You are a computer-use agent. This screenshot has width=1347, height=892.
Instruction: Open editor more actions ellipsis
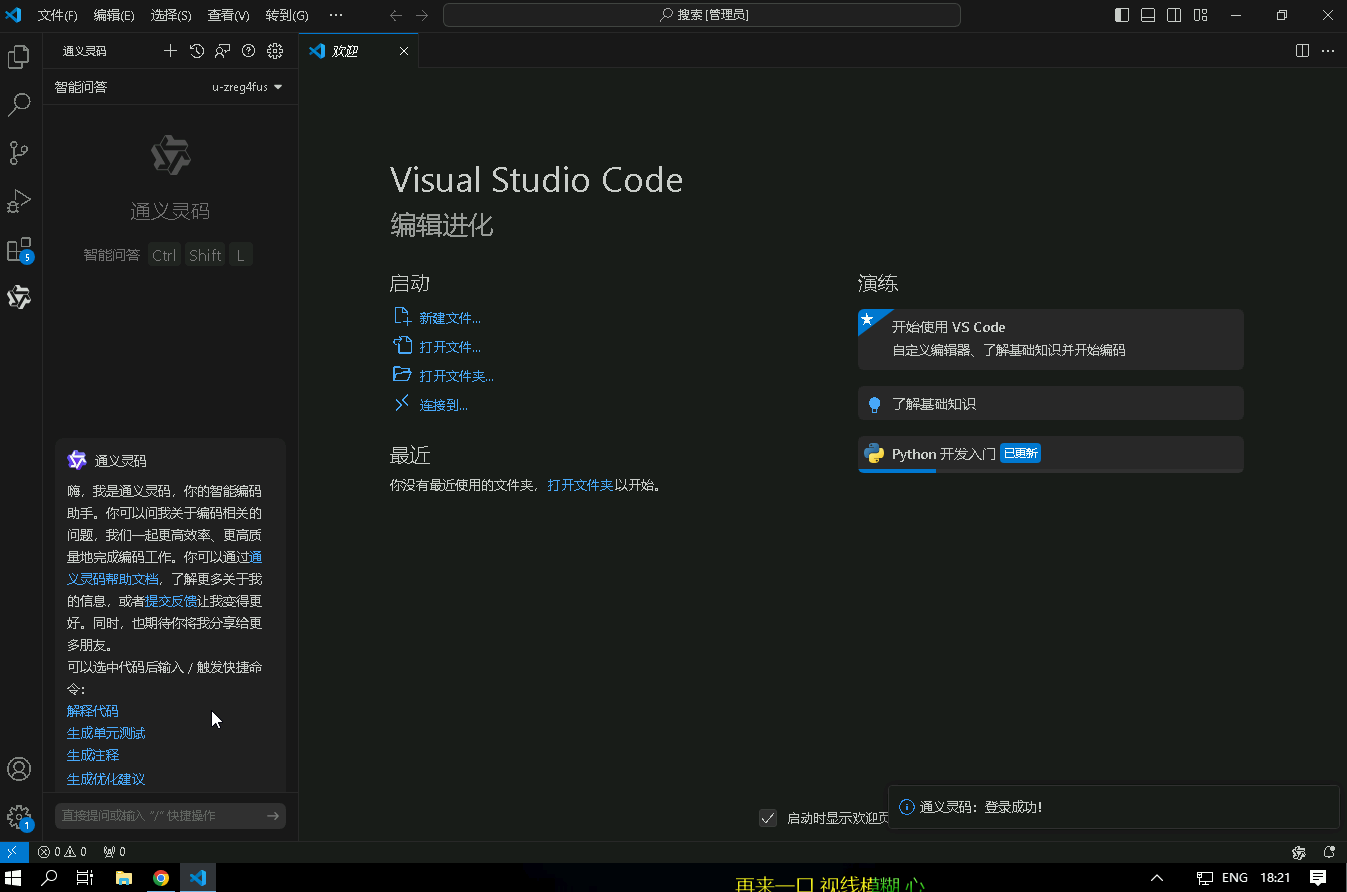point(1328,51)
